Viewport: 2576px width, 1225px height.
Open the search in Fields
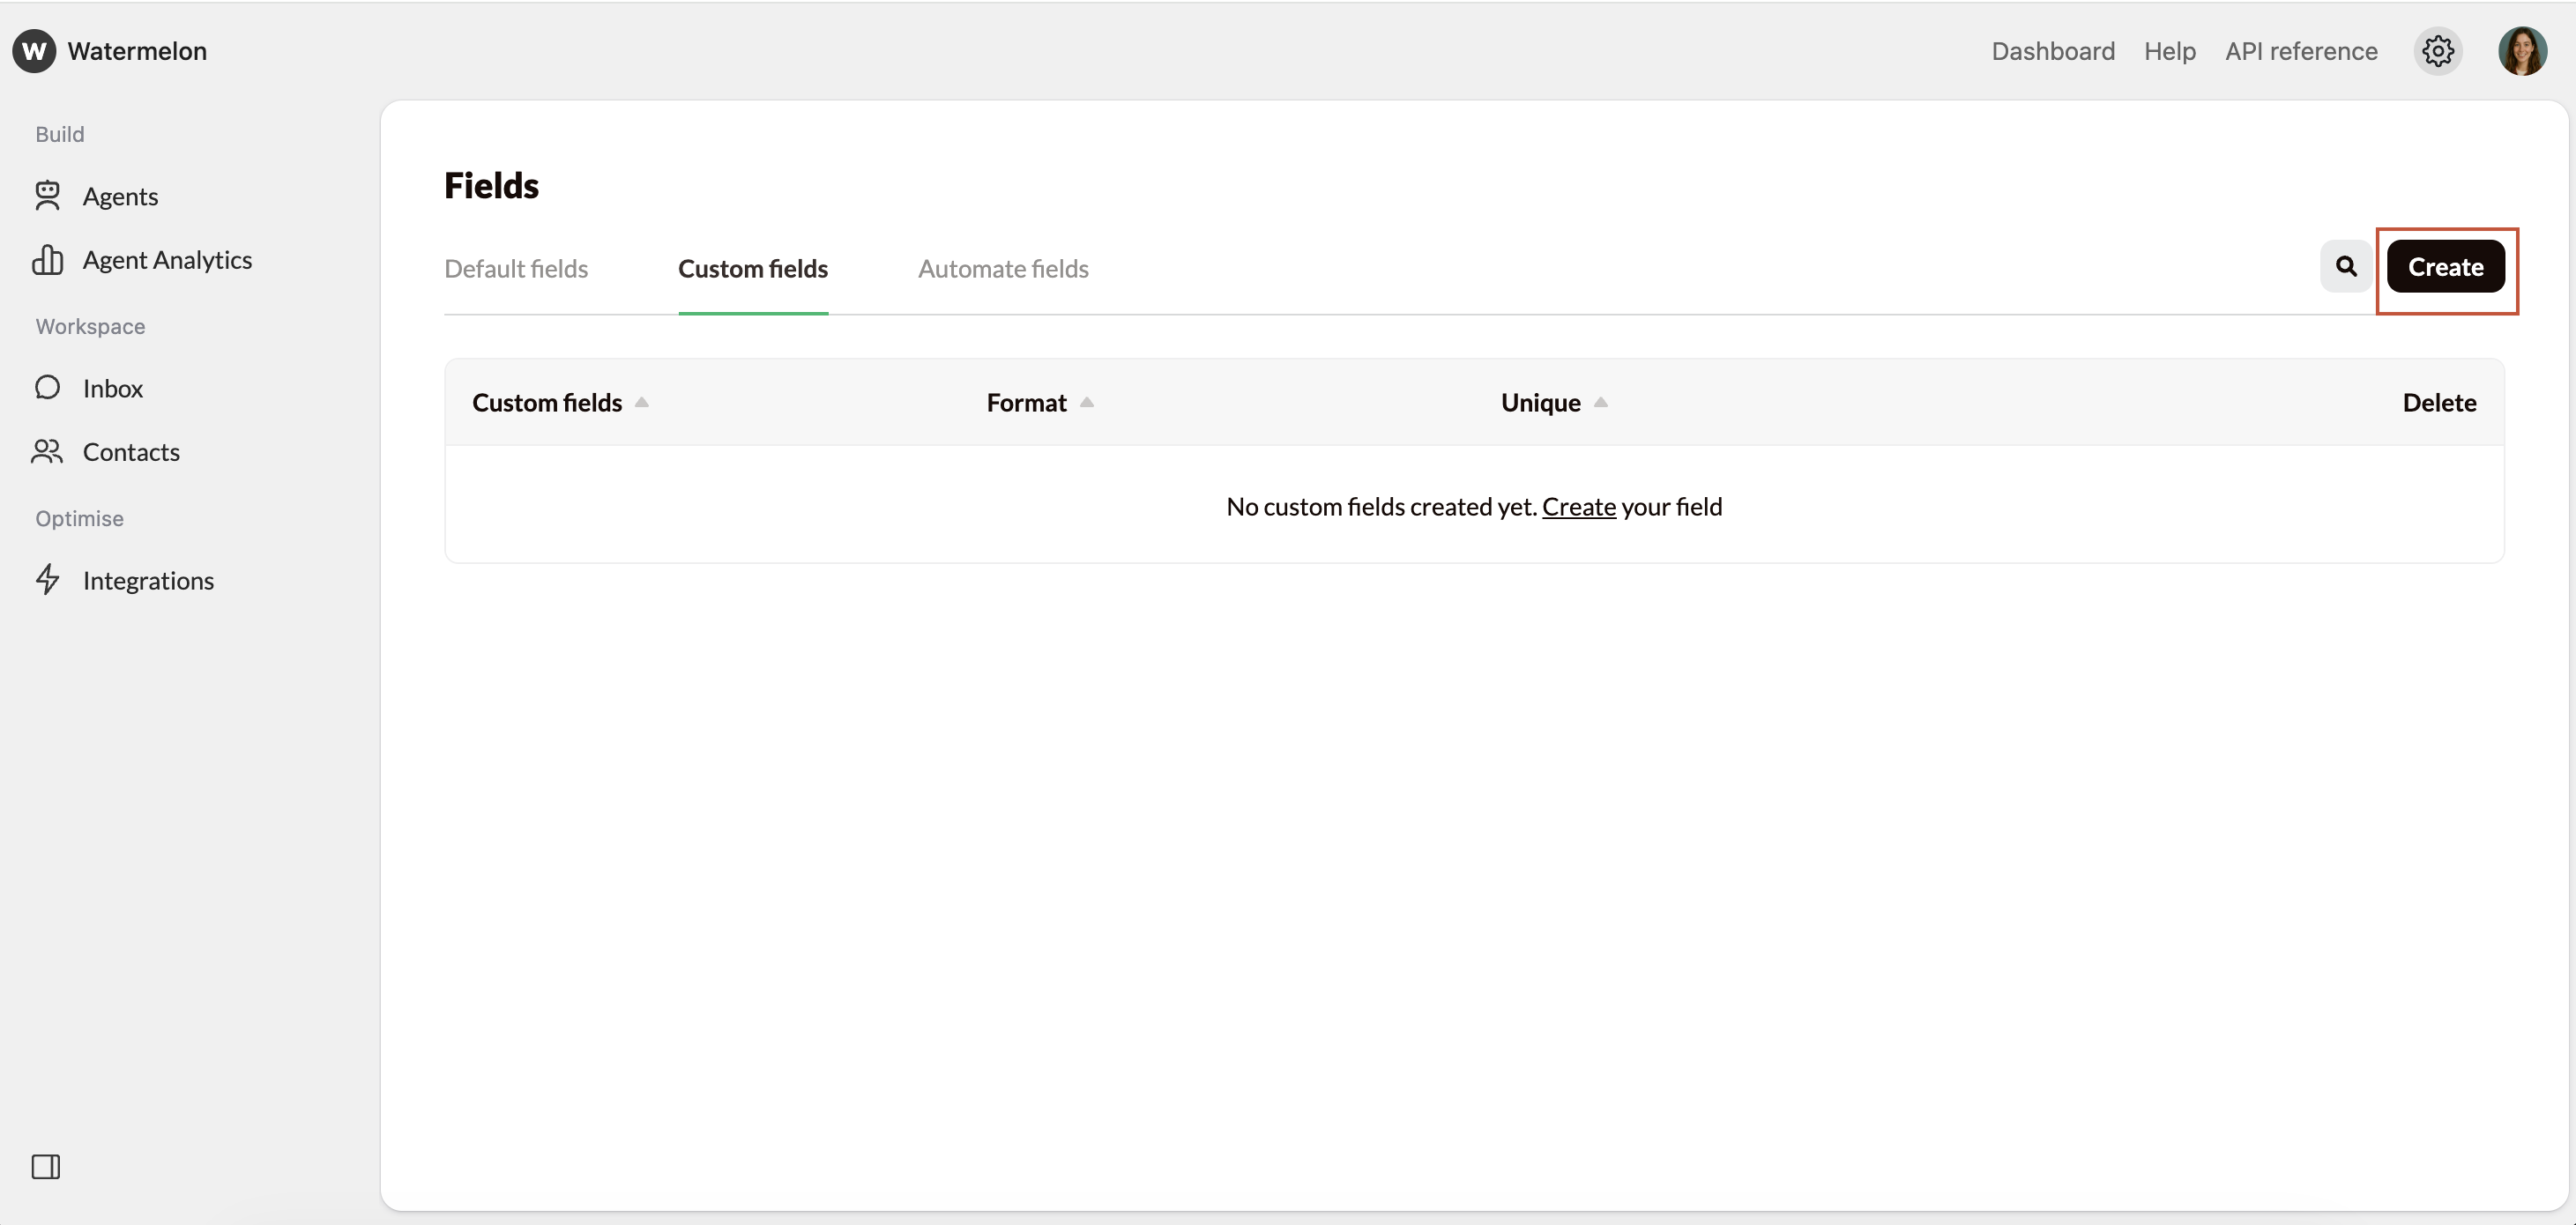(2345, 266)
